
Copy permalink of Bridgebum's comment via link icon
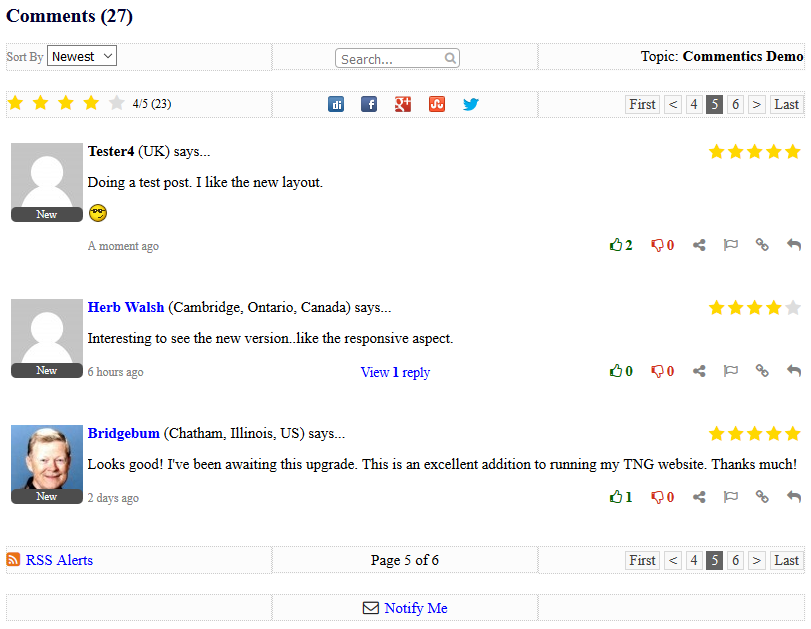(x=762, y=496)
